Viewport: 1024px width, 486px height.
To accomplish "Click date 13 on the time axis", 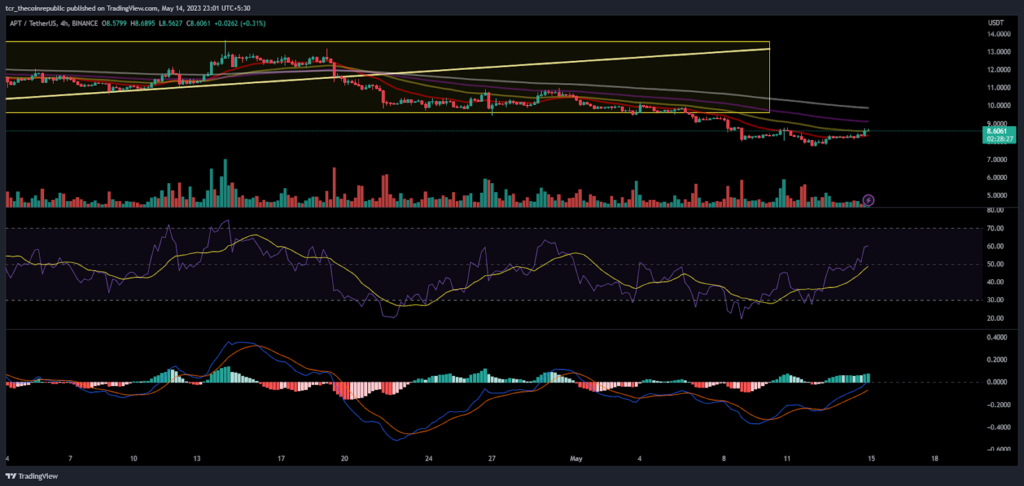I will (x=197, y=459).
